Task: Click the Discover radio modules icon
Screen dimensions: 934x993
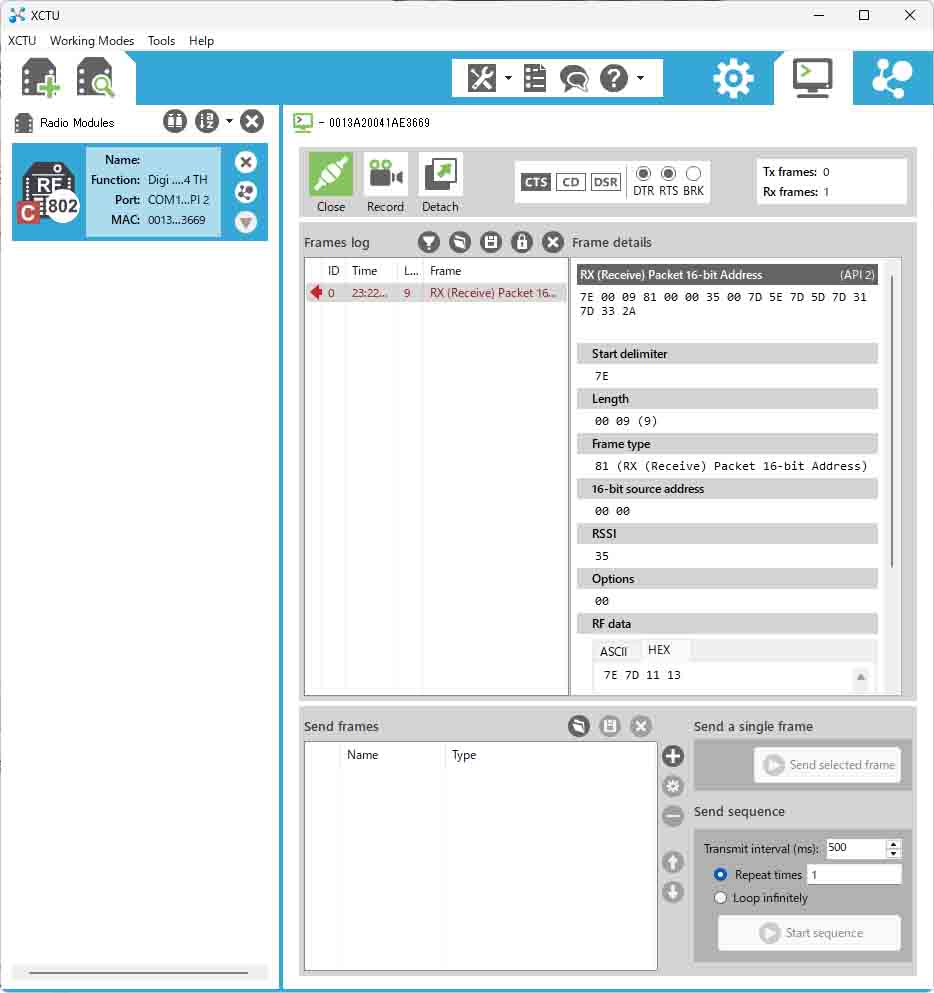Action: 95,78
